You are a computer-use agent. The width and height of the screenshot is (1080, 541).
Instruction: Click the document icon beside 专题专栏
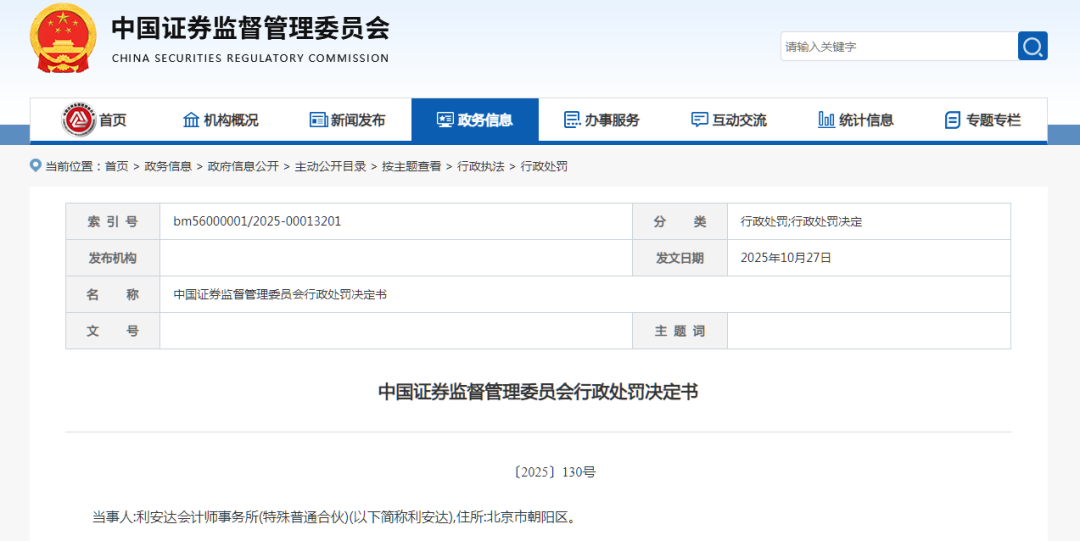click(953, 120)
